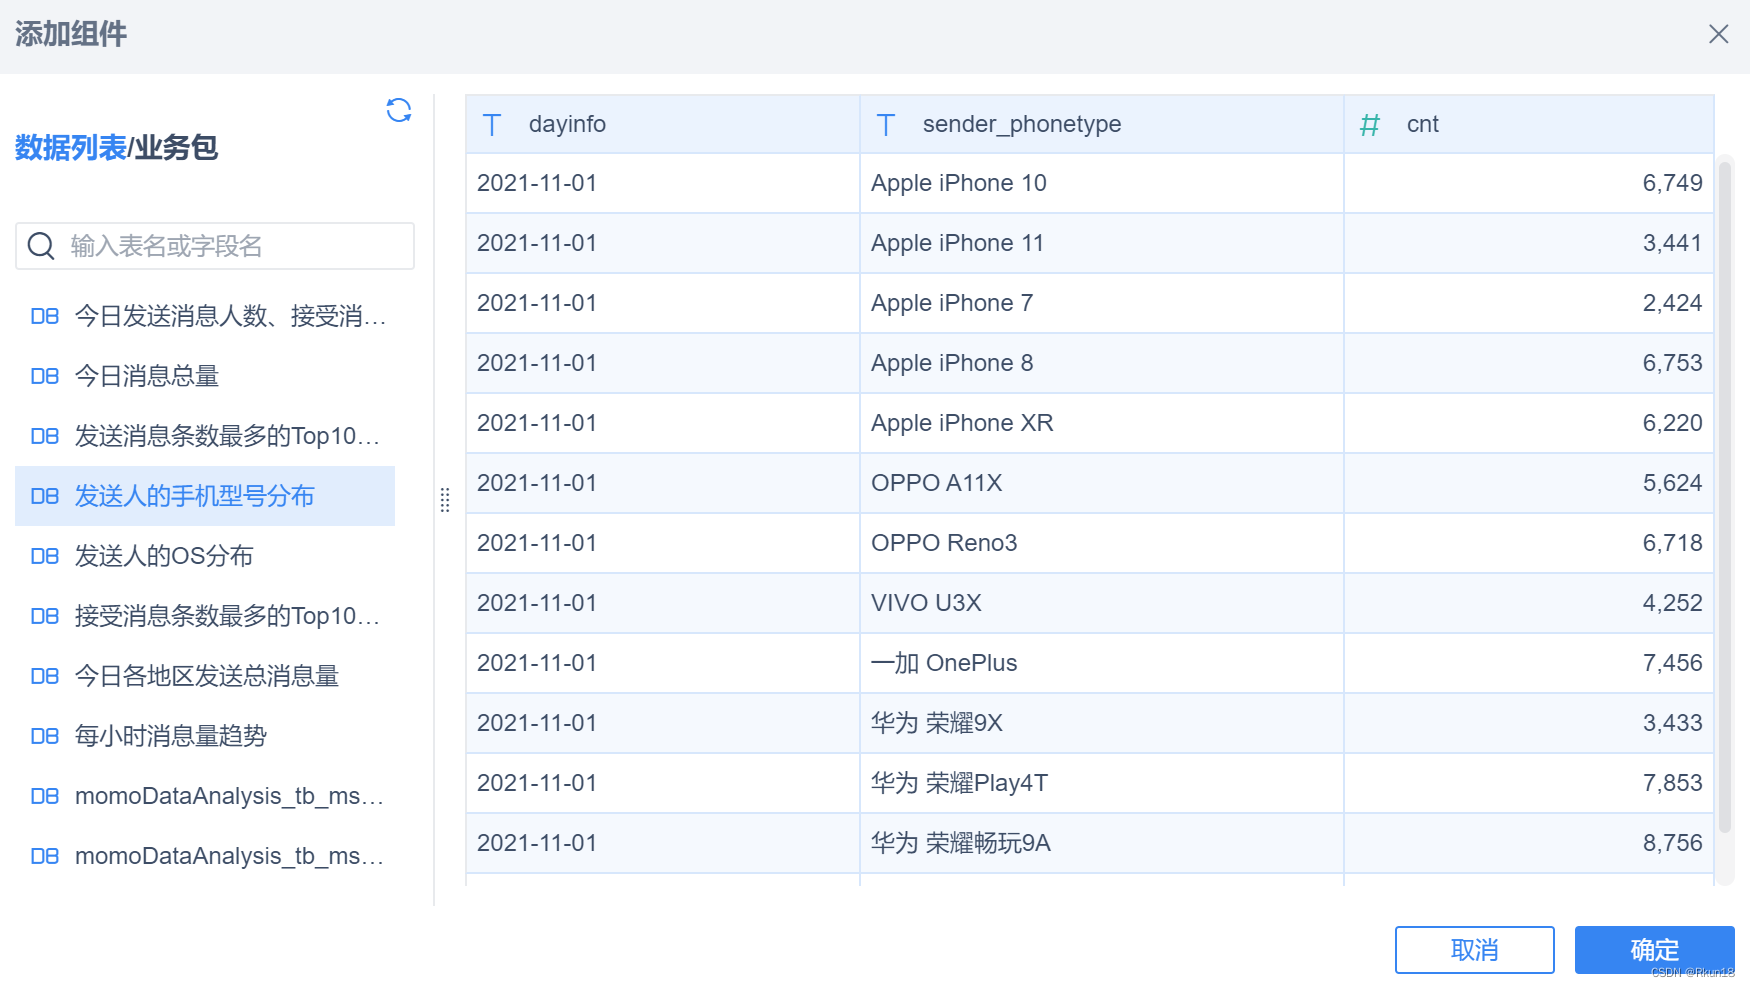Switch to the 业务包 tab
Screen dimensions: 1750x987
176,148
